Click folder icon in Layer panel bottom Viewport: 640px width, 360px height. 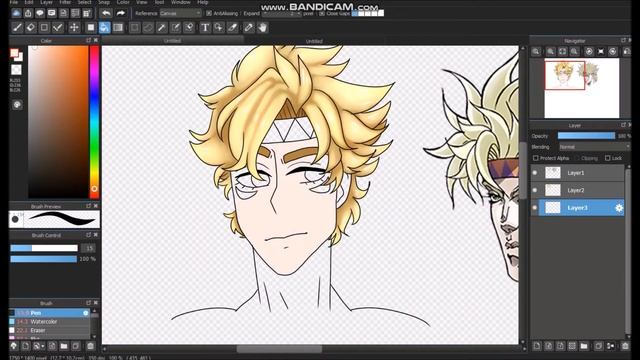[584, 346]
